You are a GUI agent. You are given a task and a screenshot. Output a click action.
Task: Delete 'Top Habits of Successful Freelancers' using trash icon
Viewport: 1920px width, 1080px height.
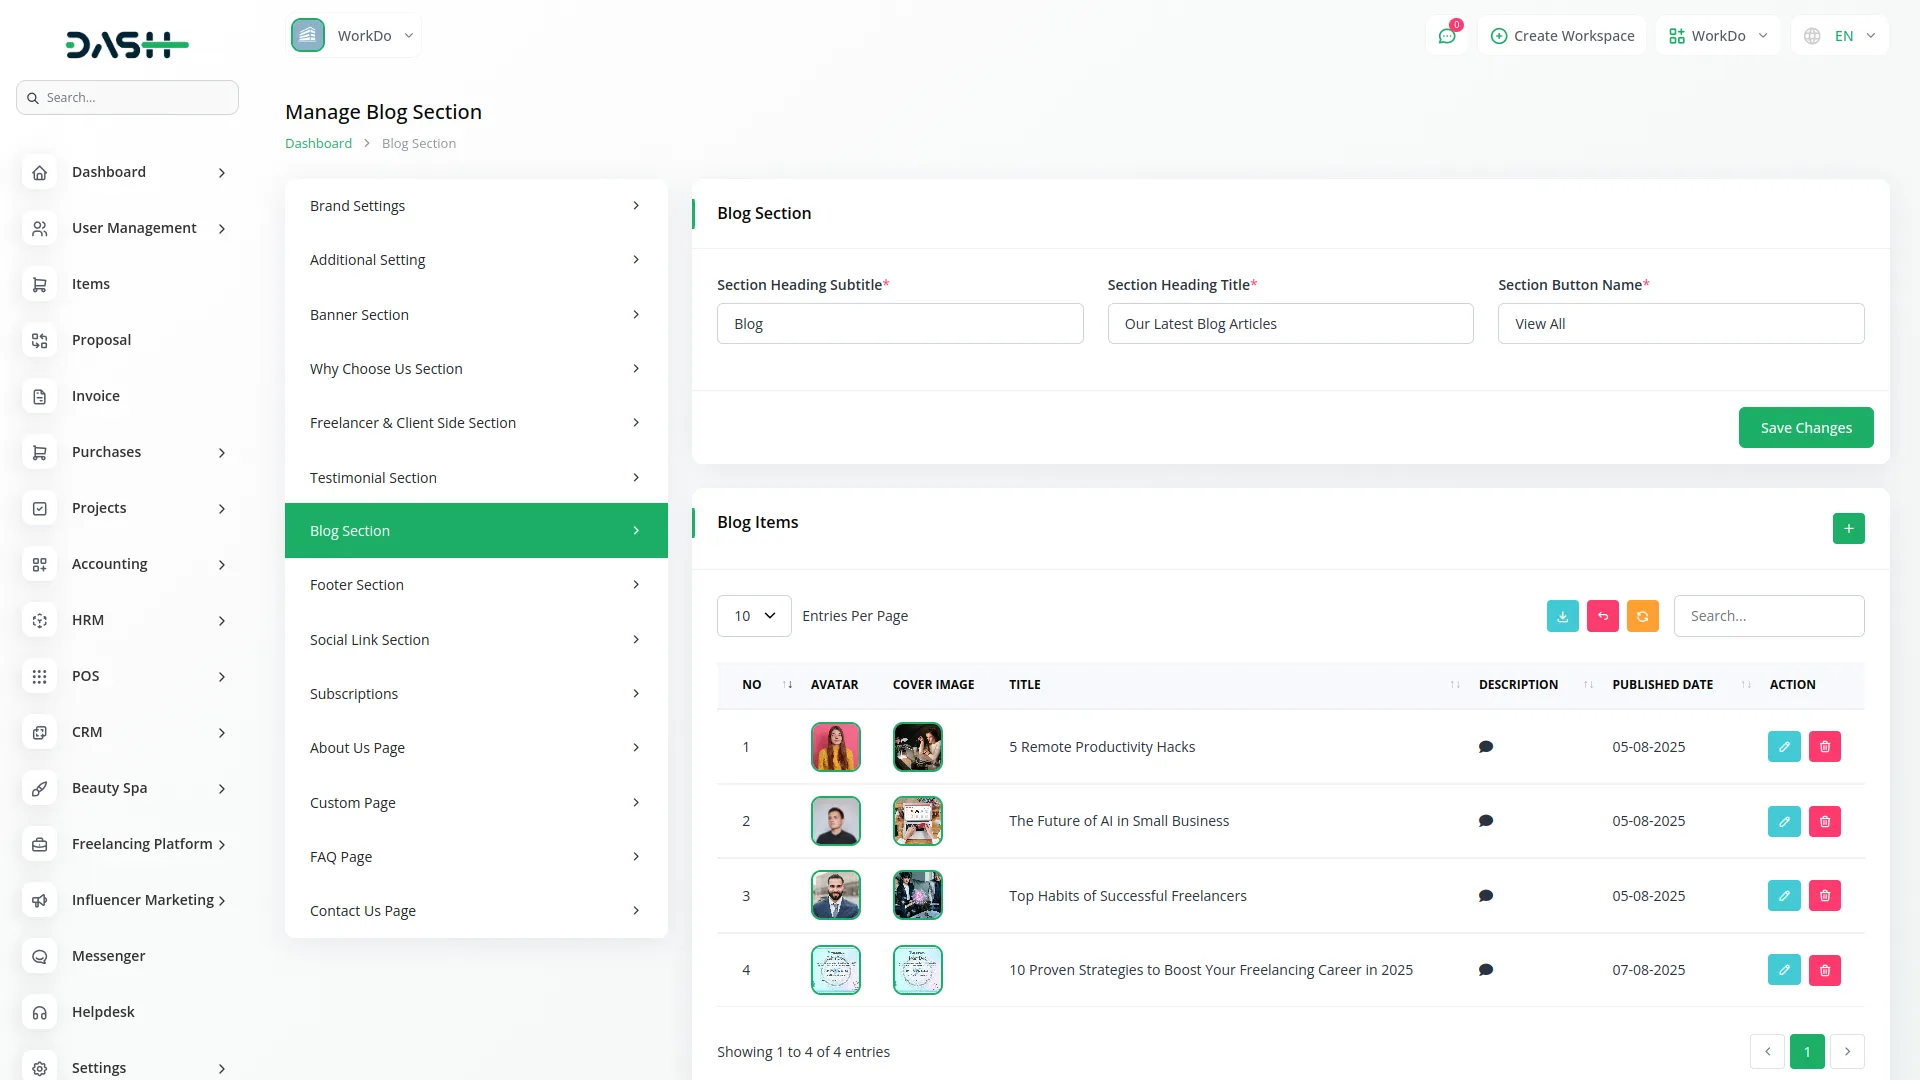1824,895
